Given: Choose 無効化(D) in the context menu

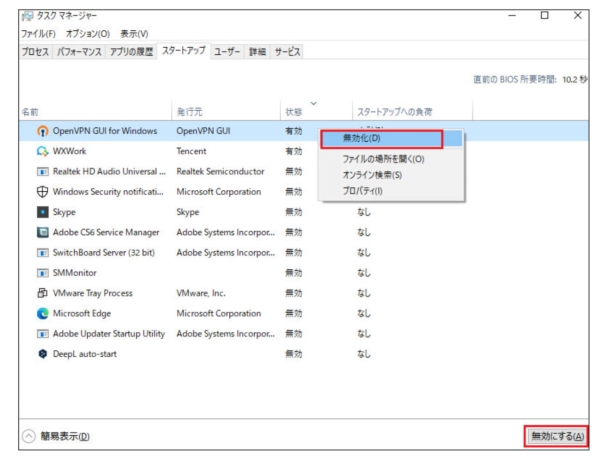Looking at the screenshot, I should [x=392, y=139].
